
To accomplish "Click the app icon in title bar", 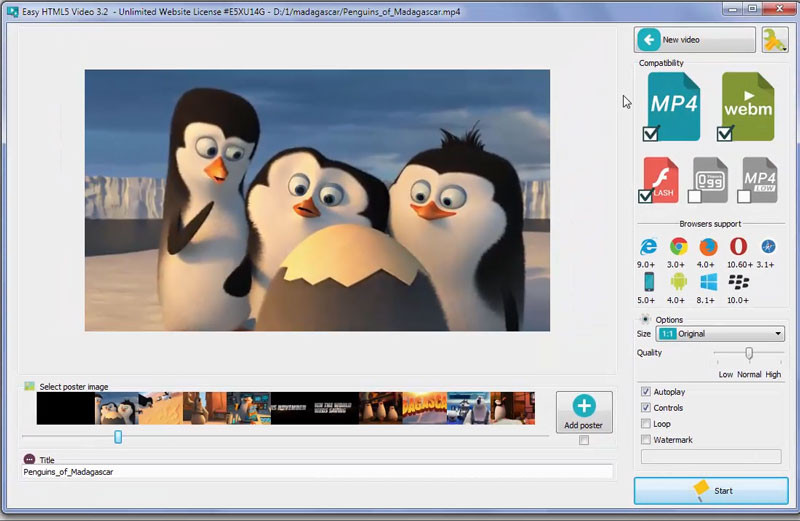I will tap(12, 11).
